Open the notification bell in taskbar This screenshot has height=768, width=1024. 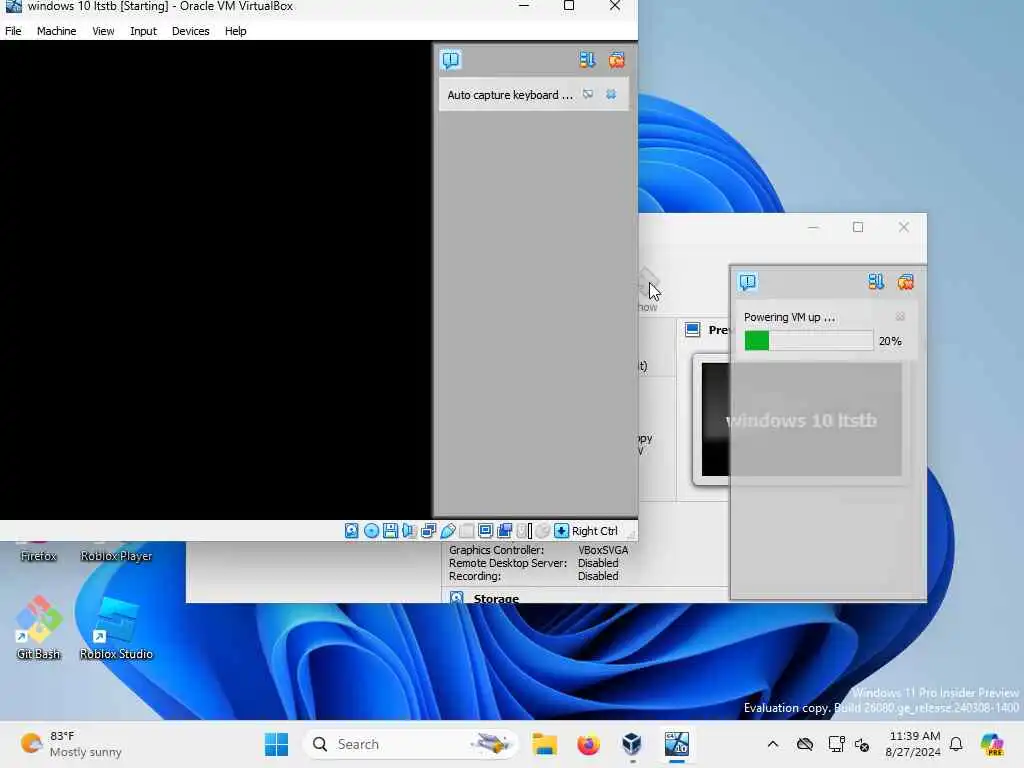click(956, 744)
